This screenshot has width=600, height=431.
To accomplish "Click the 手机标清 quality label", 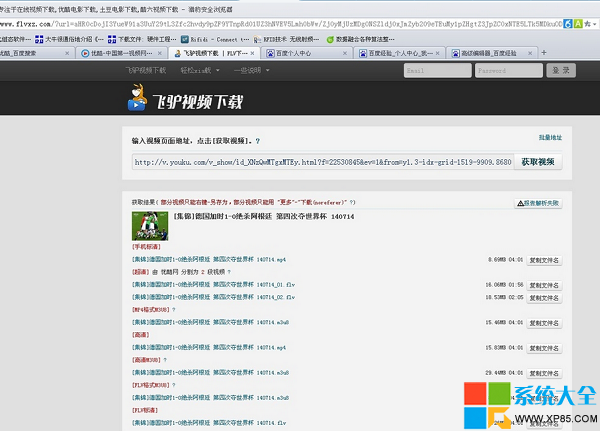I will pyautogui.click(x=146, y=247).
